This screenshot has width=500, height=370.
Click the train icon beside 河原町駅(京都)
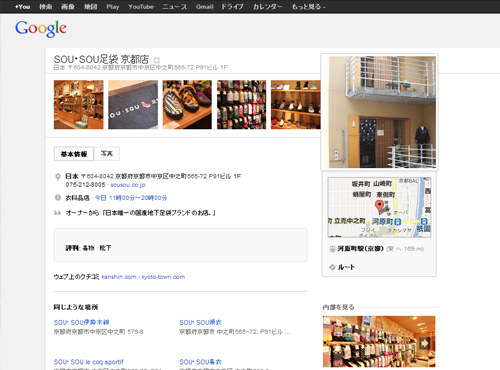(332, 249)
